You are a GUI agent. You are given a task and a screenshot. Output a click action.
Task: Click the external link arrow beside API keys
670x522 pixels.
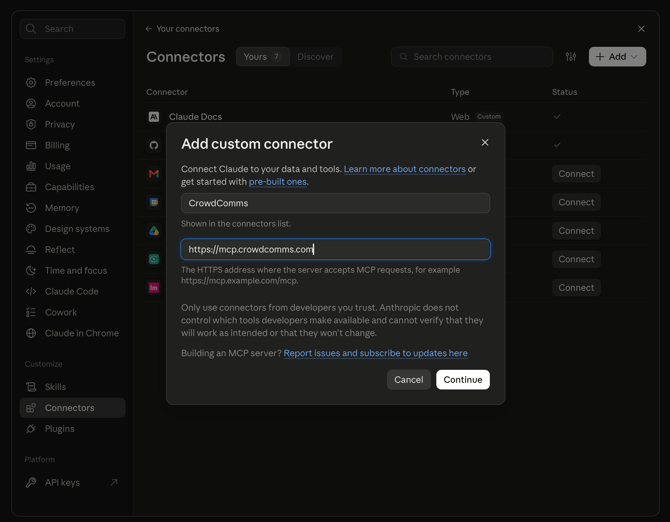(x=114, y=482)
